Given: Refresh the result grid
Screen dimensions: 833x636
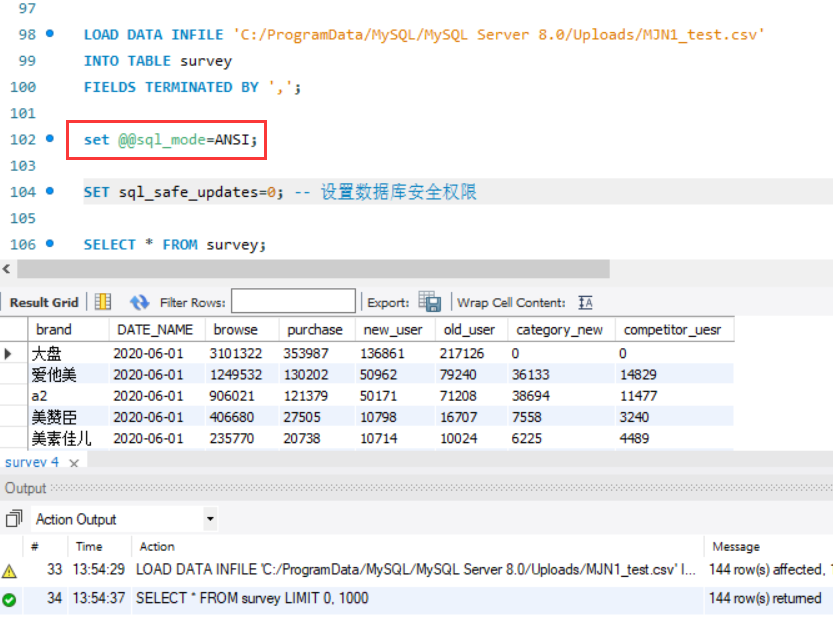Looking at the screenshot, I should pyautogui.click(x=140, y=302).
